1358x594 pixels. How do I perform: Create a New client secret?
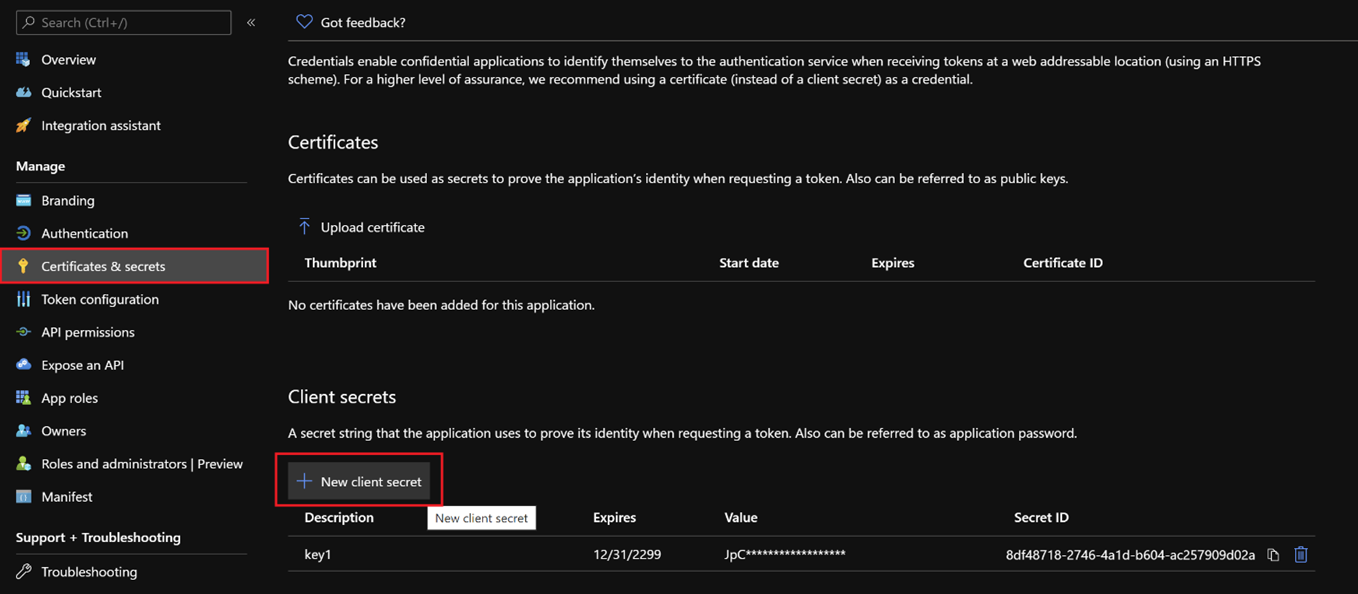(x=360, y=482)
